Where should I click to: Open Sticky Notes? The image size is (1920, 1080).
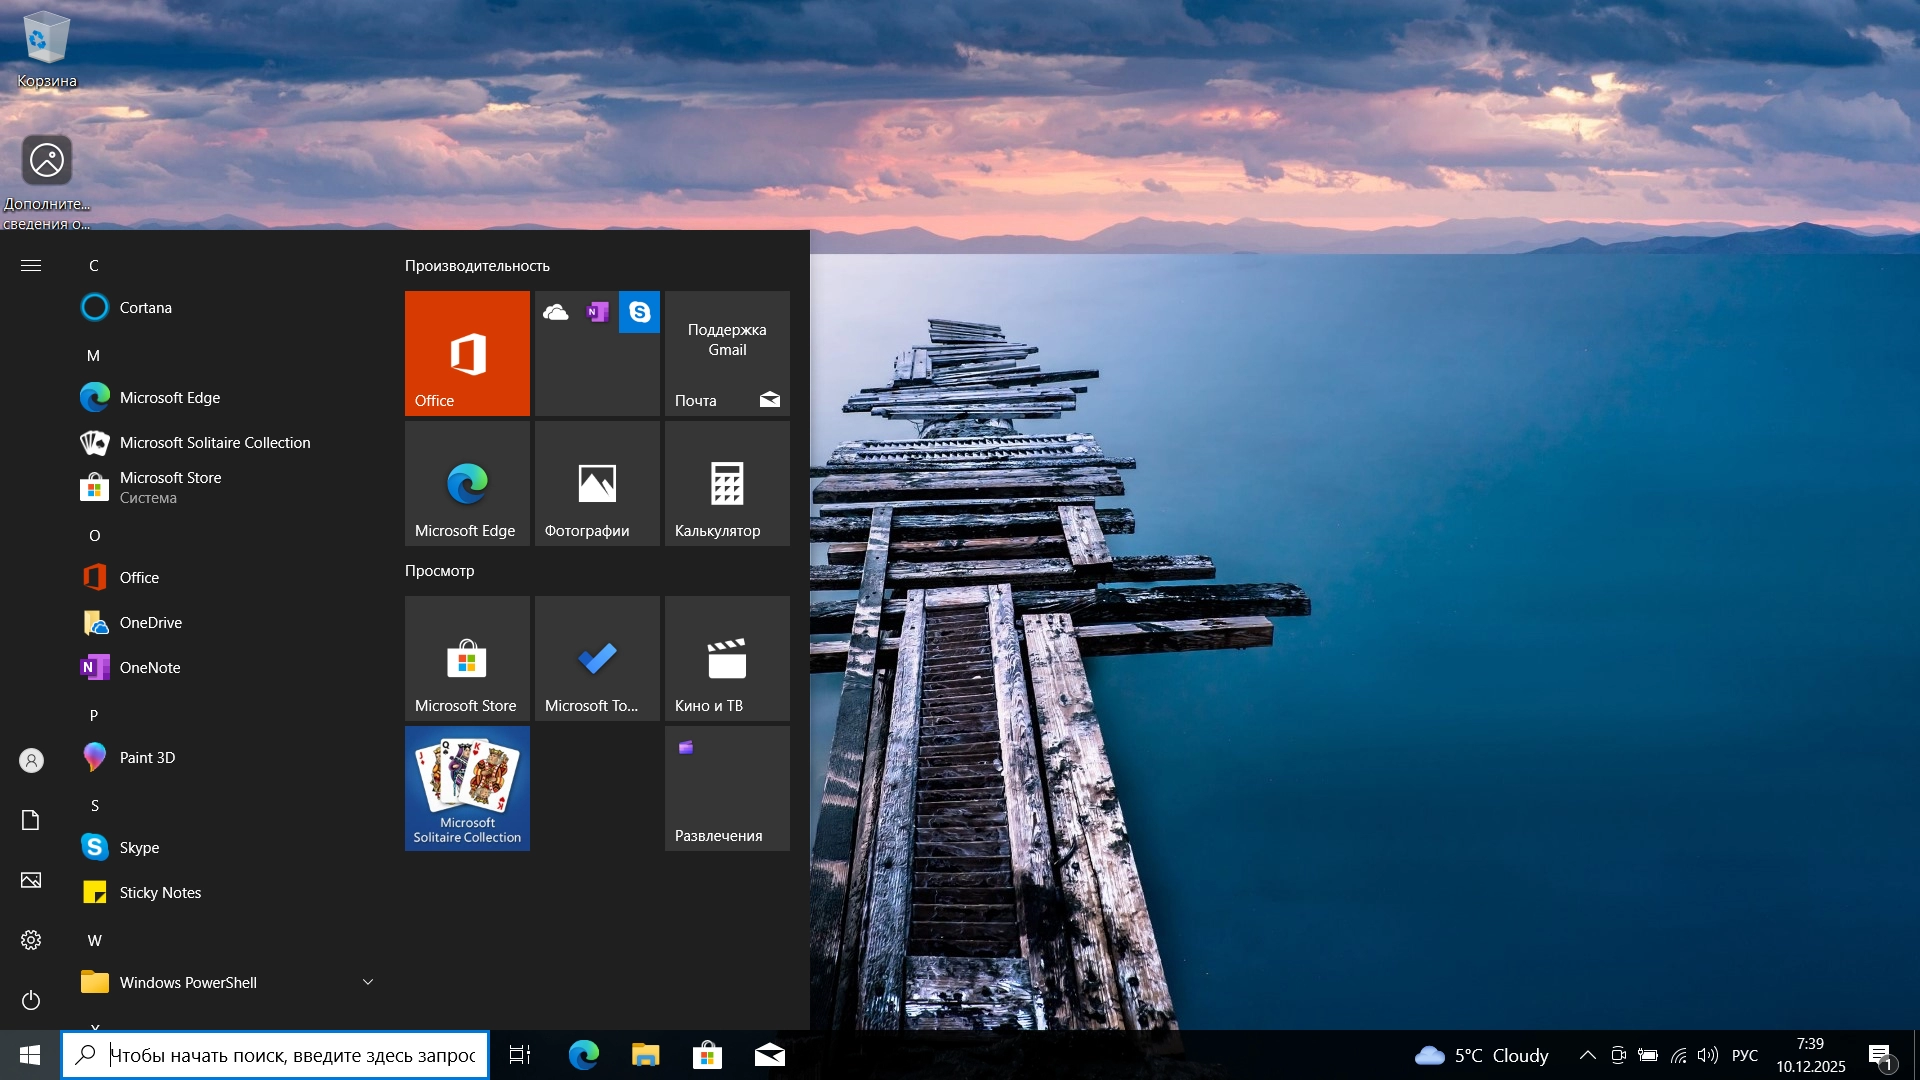(160, 892)
